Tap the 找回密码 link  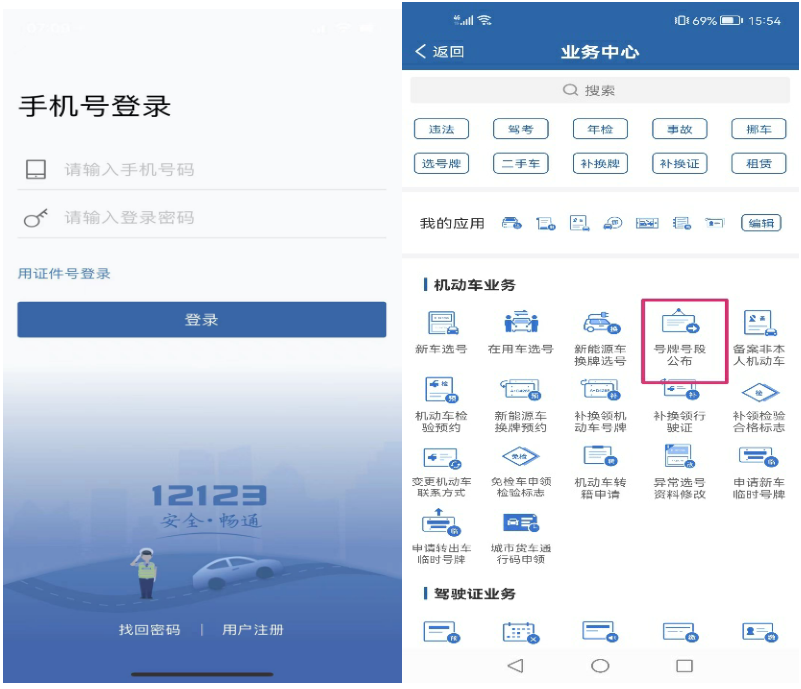click(x=149, y=629)
